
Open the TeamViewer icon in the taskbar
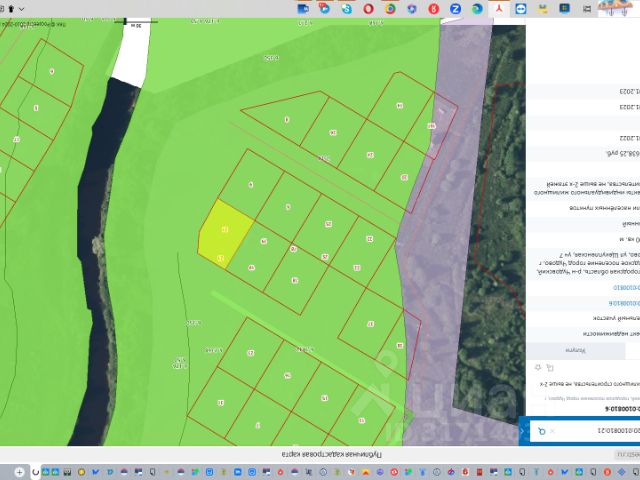point(521,9)
